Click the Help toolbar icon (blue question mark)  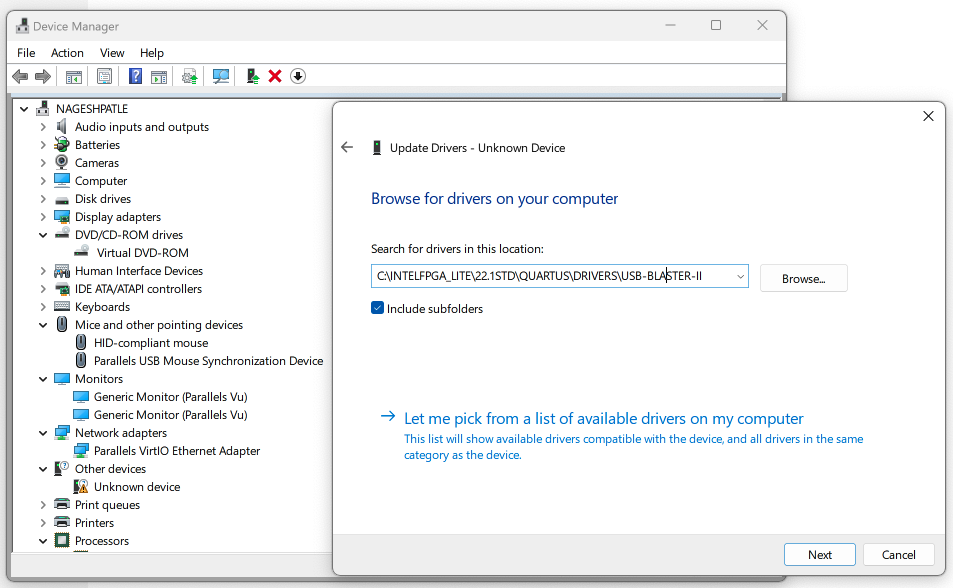click(x=135, y=77)
